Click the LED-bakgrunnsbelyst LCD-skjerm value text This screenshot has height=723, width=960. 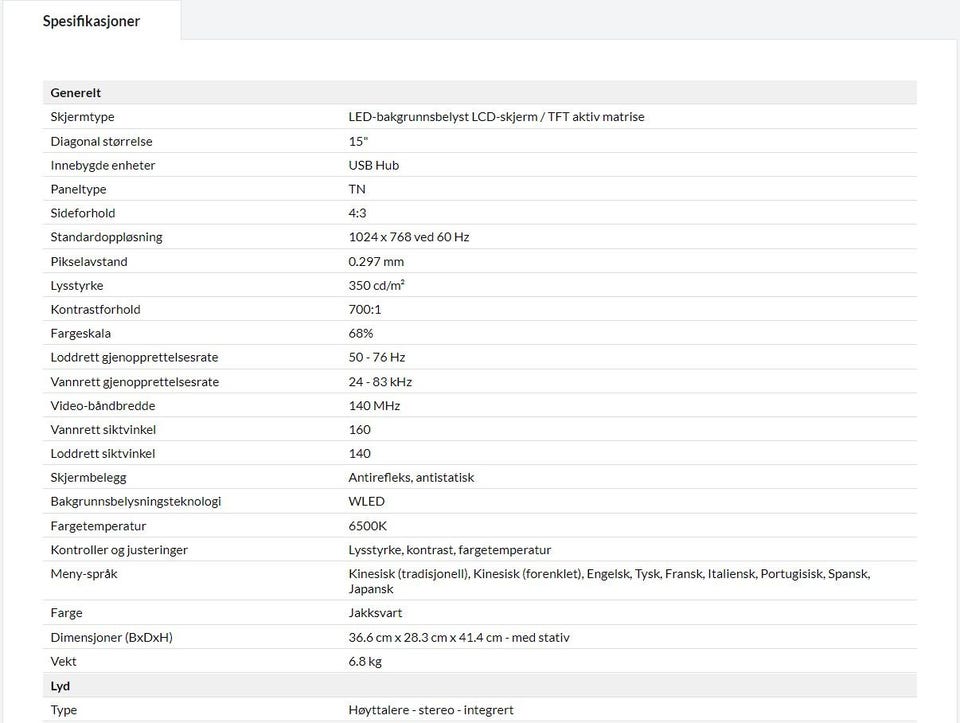pos(496,117)
